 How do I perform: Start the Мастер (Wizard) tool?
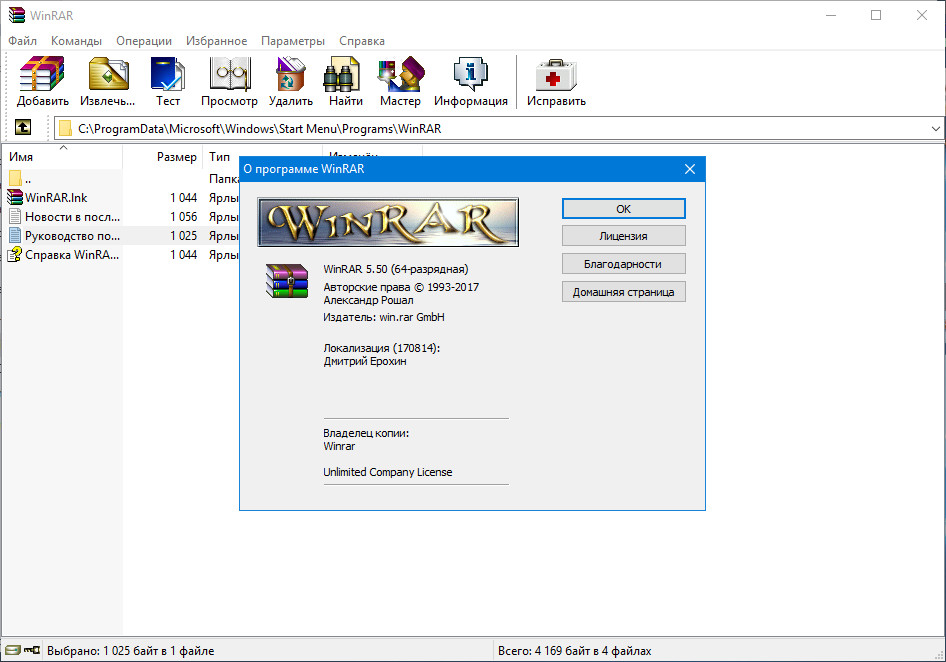(x=400, y=81)
